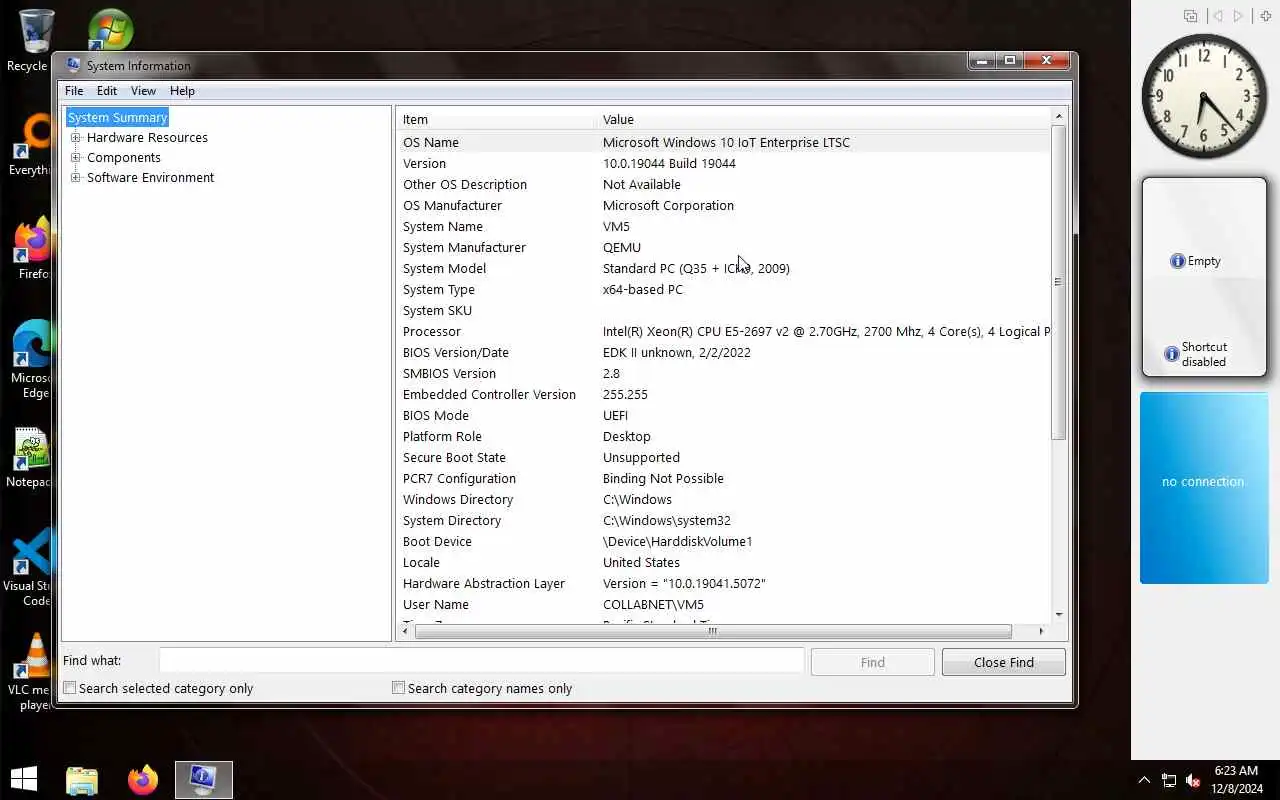Screen dimensions: 1280x800
Task: Click the sidebar next page arrow
Action: pyautogui.click(x=1239, y=16)
